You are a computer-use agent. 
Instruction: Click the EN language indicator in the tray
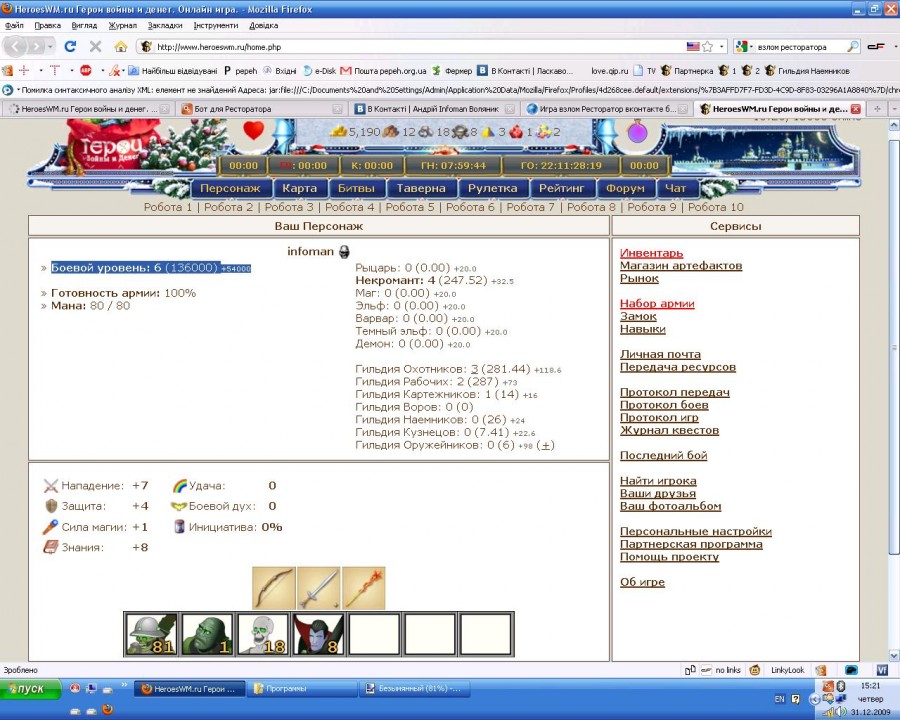tap(779, 699)
